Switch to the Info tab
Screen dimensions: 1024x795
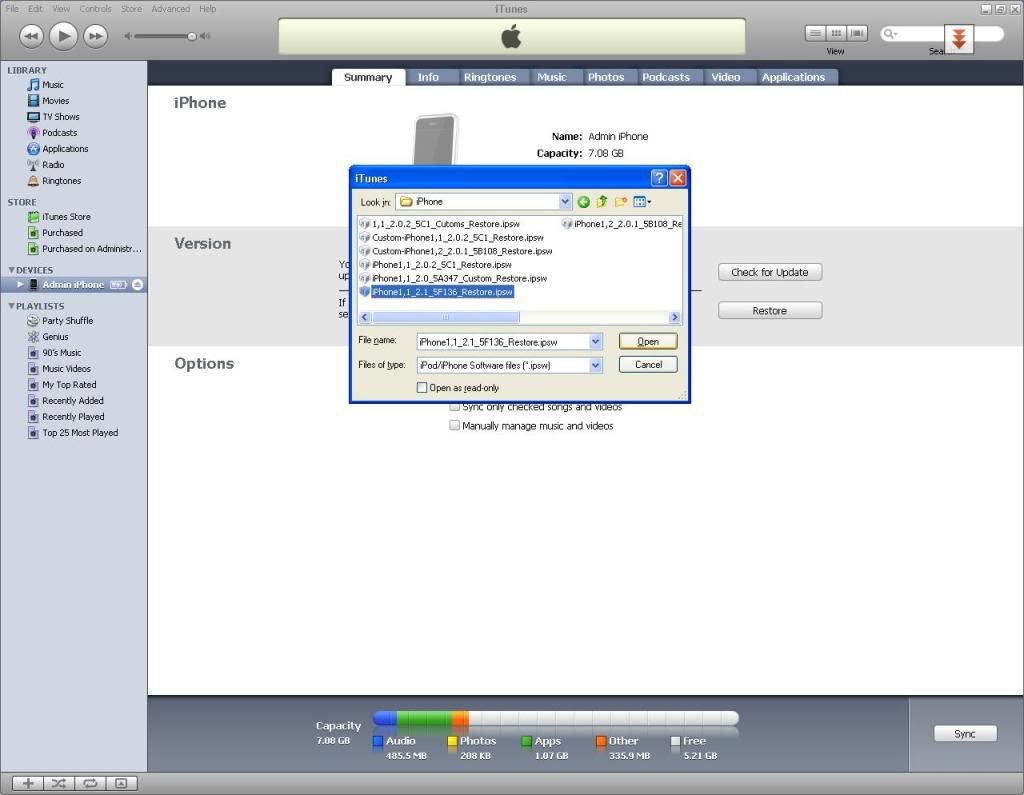428,77
